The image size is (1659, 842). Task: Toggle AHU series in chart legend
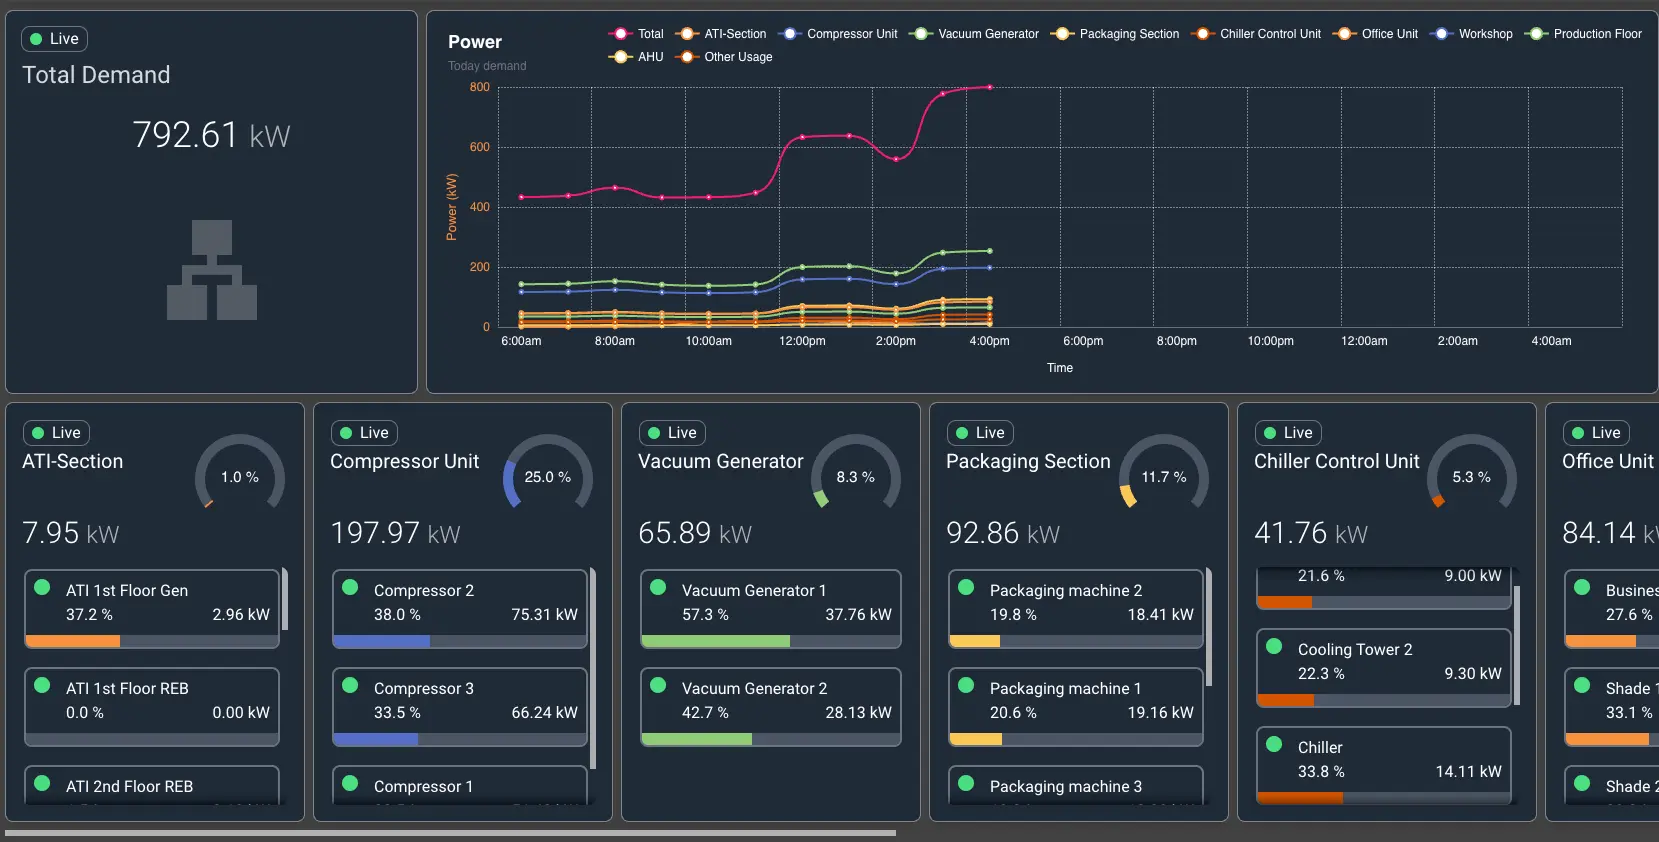(636, 57)
